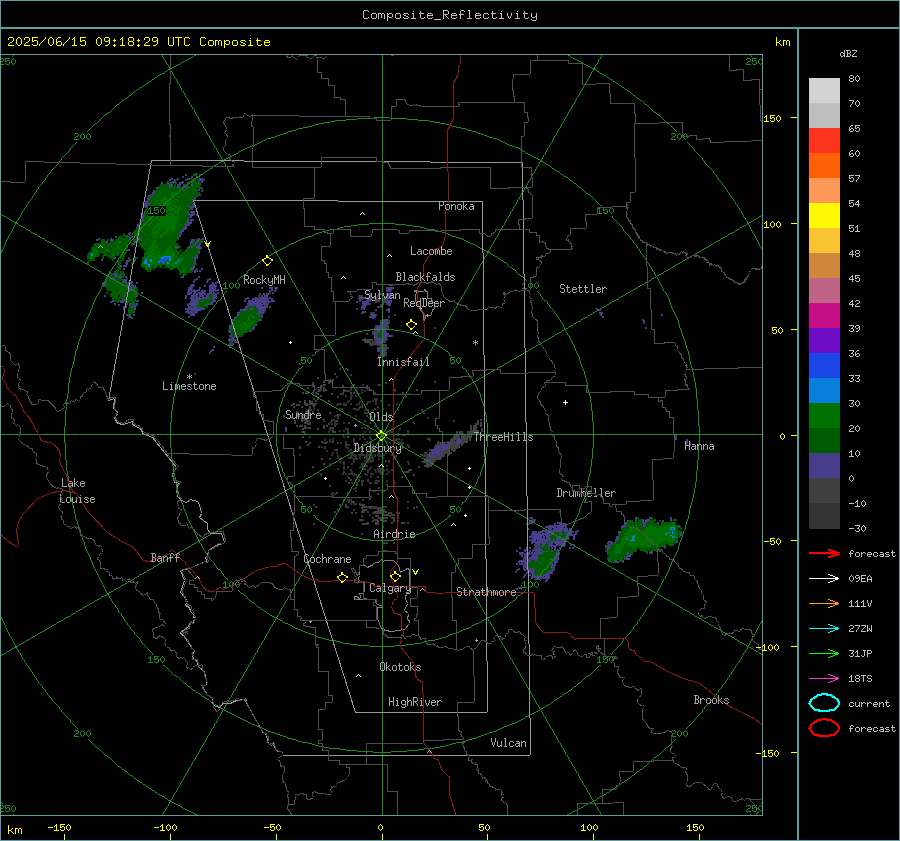Viewport: 900px width, 841px height.
Task: Click the ThreeHills label on the map
Action: pos(503,437)
